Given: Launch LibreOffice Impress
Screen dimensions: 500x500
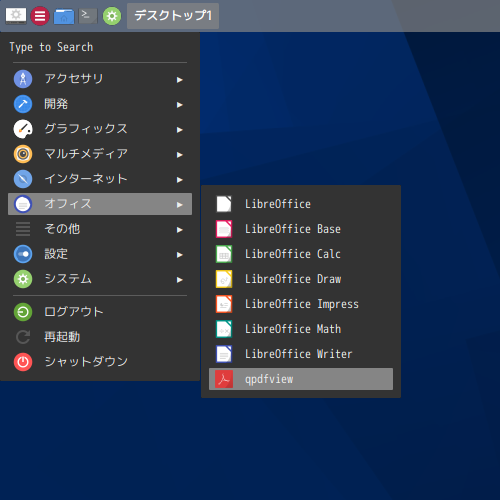Looking at the screenshot, I should 301,304.
